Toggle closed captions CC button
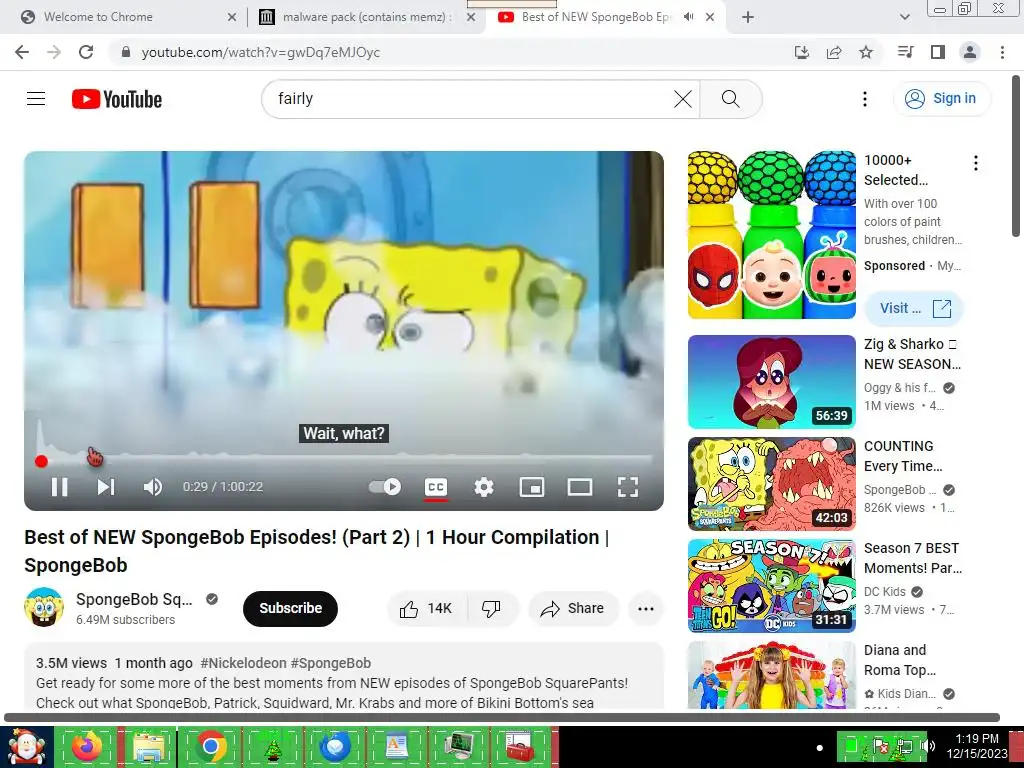1024x768 pixels. (x=436, y=487)
